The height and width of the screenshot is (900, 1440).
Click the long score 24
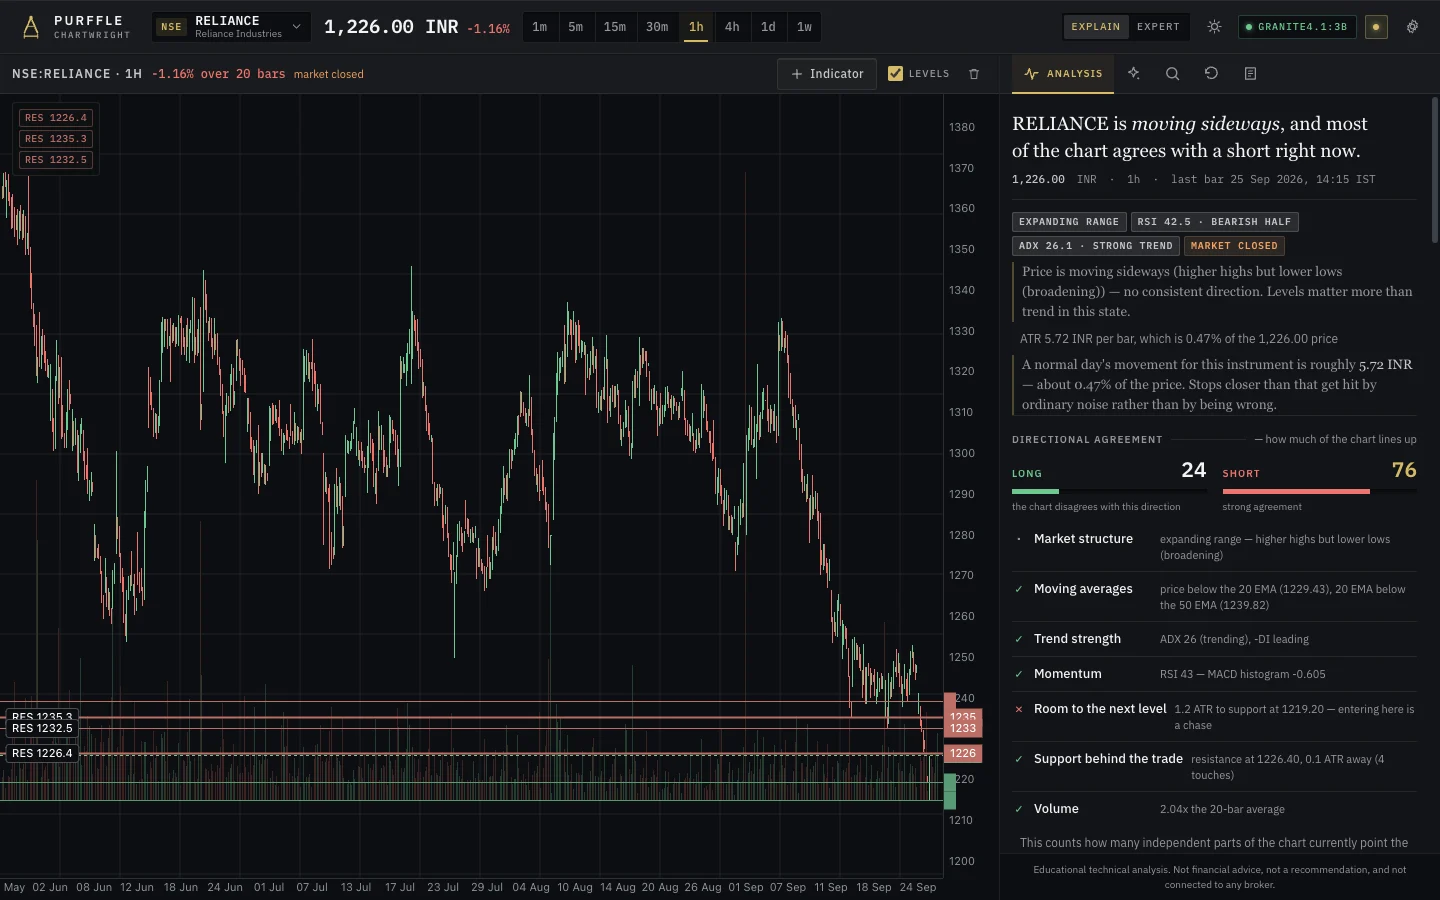1194,470
